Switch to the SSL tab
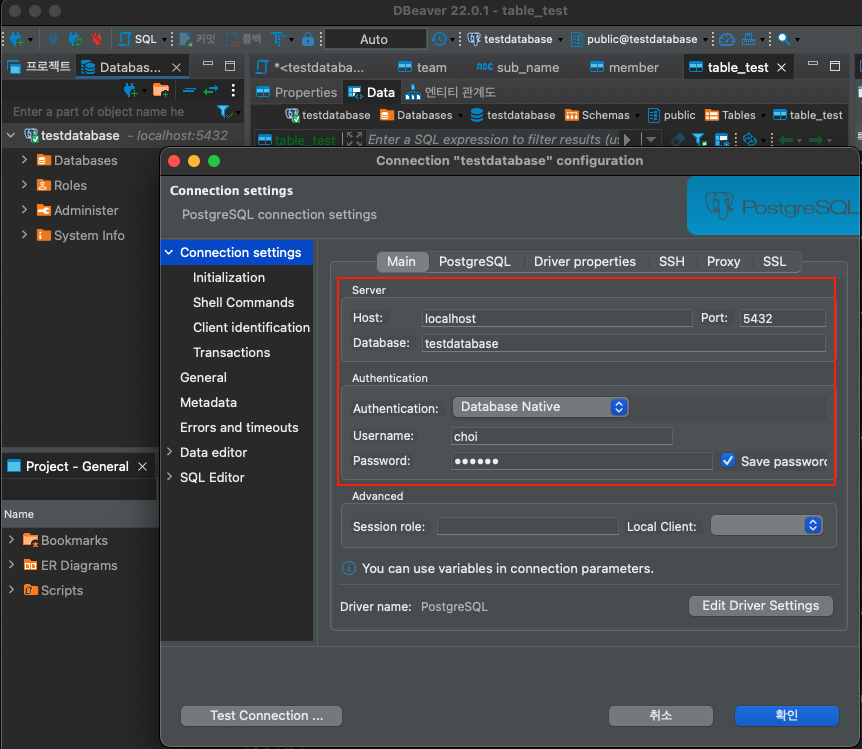 click(774, 261)
